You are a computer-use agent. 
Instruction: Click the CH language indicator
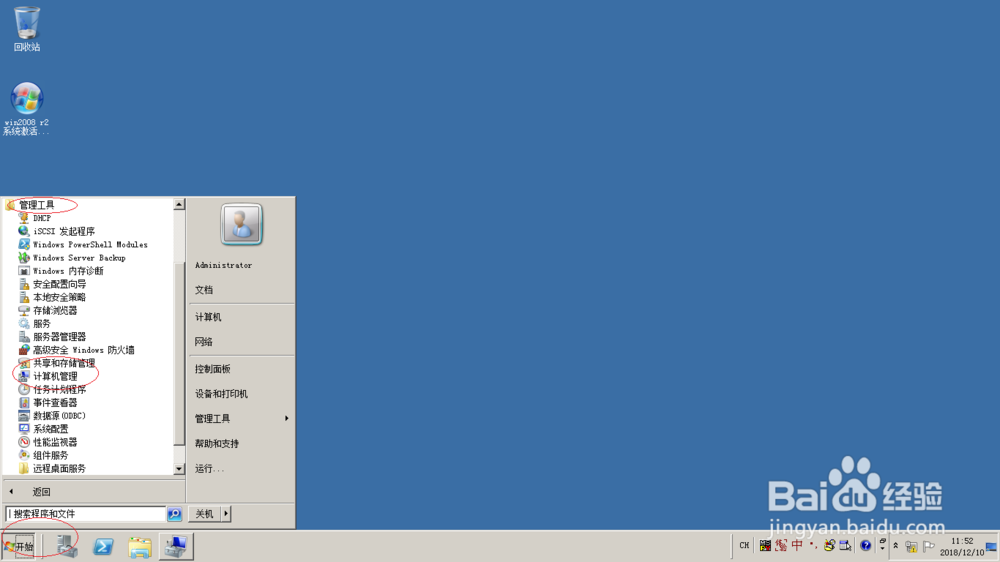coord(744,545)
